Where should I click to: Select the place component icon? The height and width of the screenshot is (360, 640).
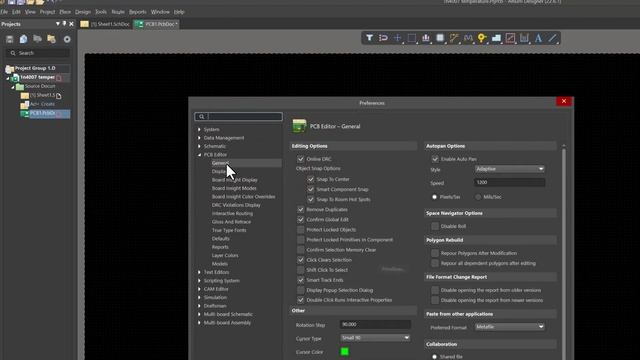(440, 38)
